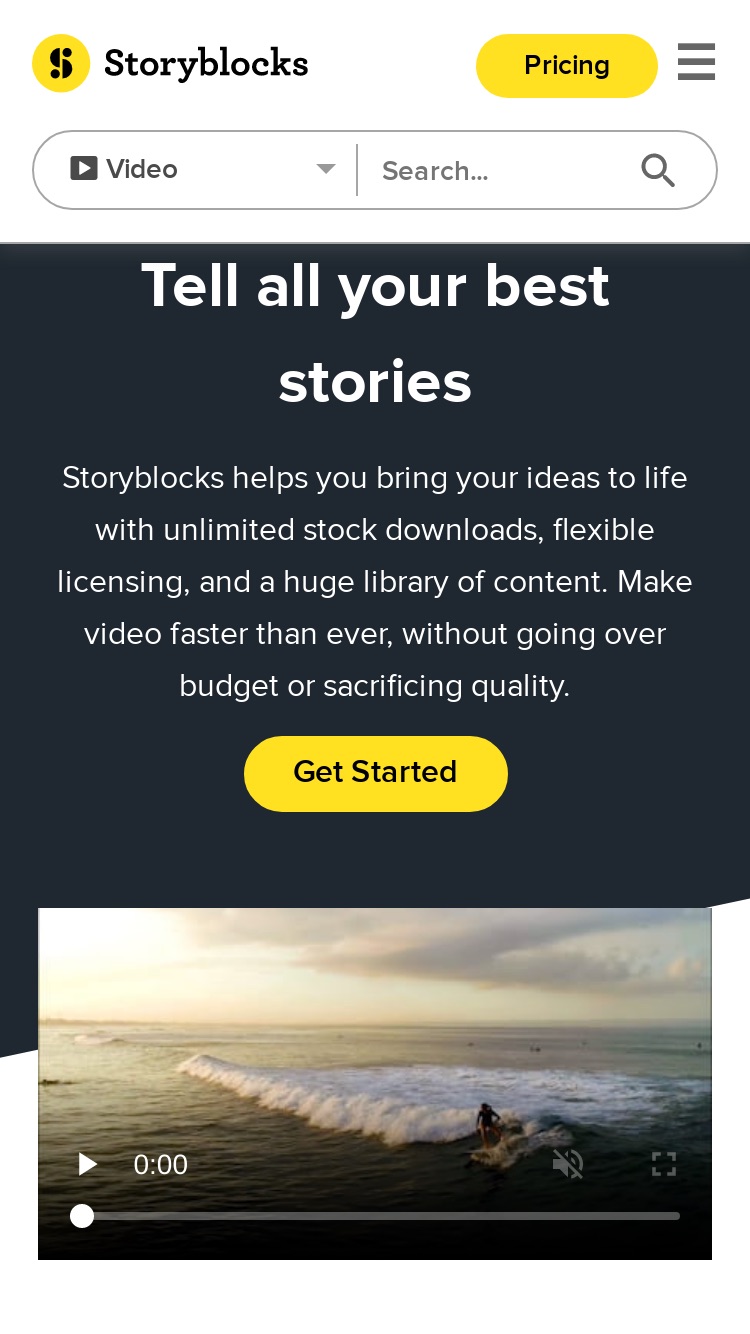The height and width of the screenshot is (1334, 750).
Task: Expand the media type dropdown arrow
Action: pos(326,169)
